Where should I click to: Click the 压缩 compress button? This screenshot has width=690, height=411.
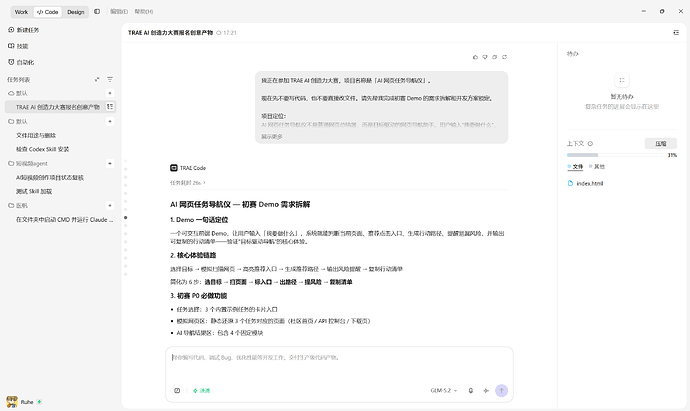tap(661, 143)
